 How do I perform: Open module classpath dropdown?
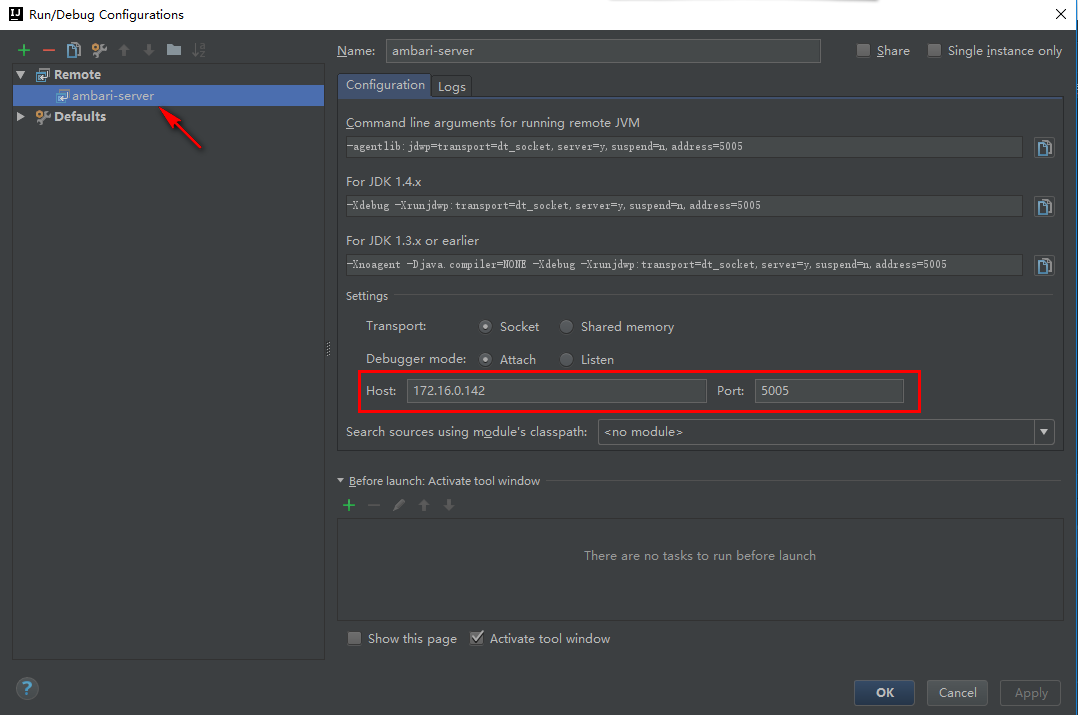[x=1044, y=432]
